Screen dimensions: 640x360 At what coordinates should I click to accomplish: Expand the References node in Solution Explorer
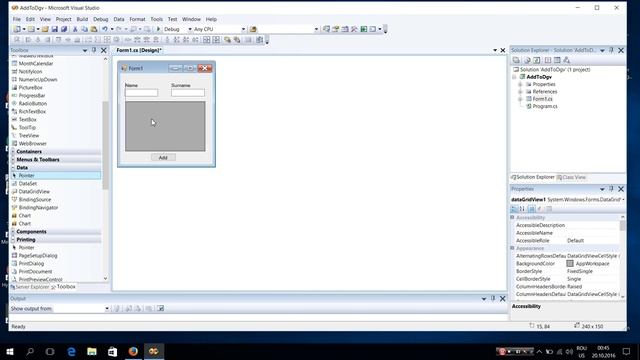pyautogui.click(x=520, y=92)
